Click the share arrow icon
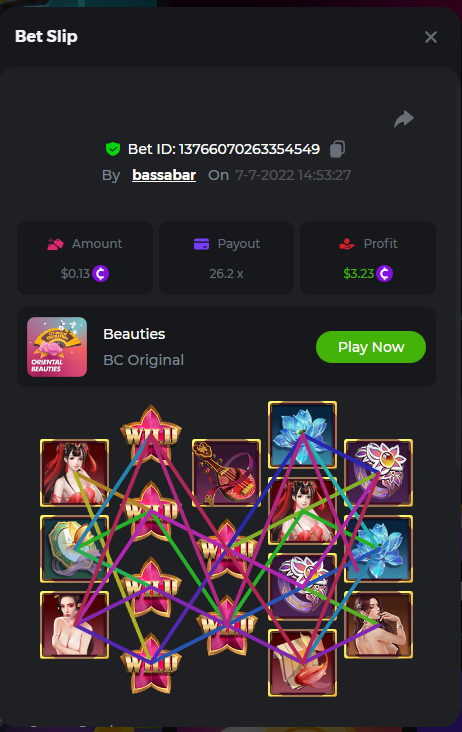462x732 pixels. pos(404,119)
